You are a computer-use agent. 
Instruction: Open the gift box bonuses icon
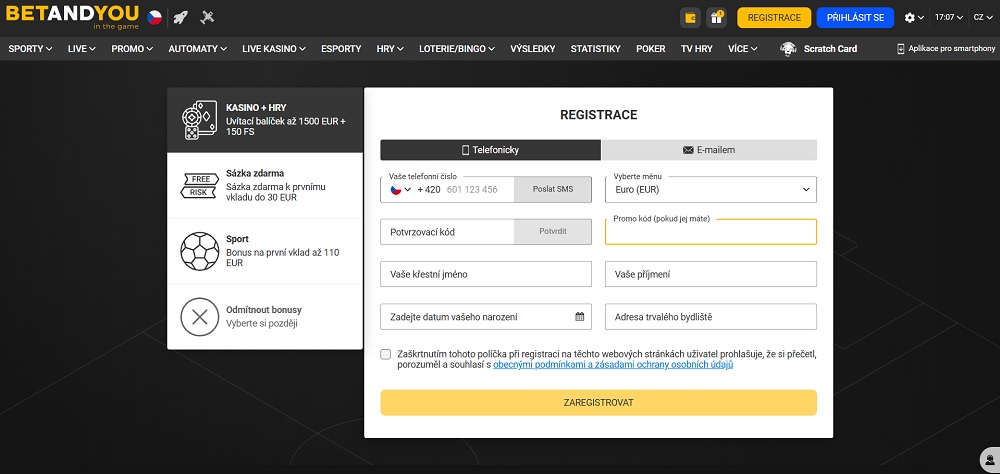716,17
